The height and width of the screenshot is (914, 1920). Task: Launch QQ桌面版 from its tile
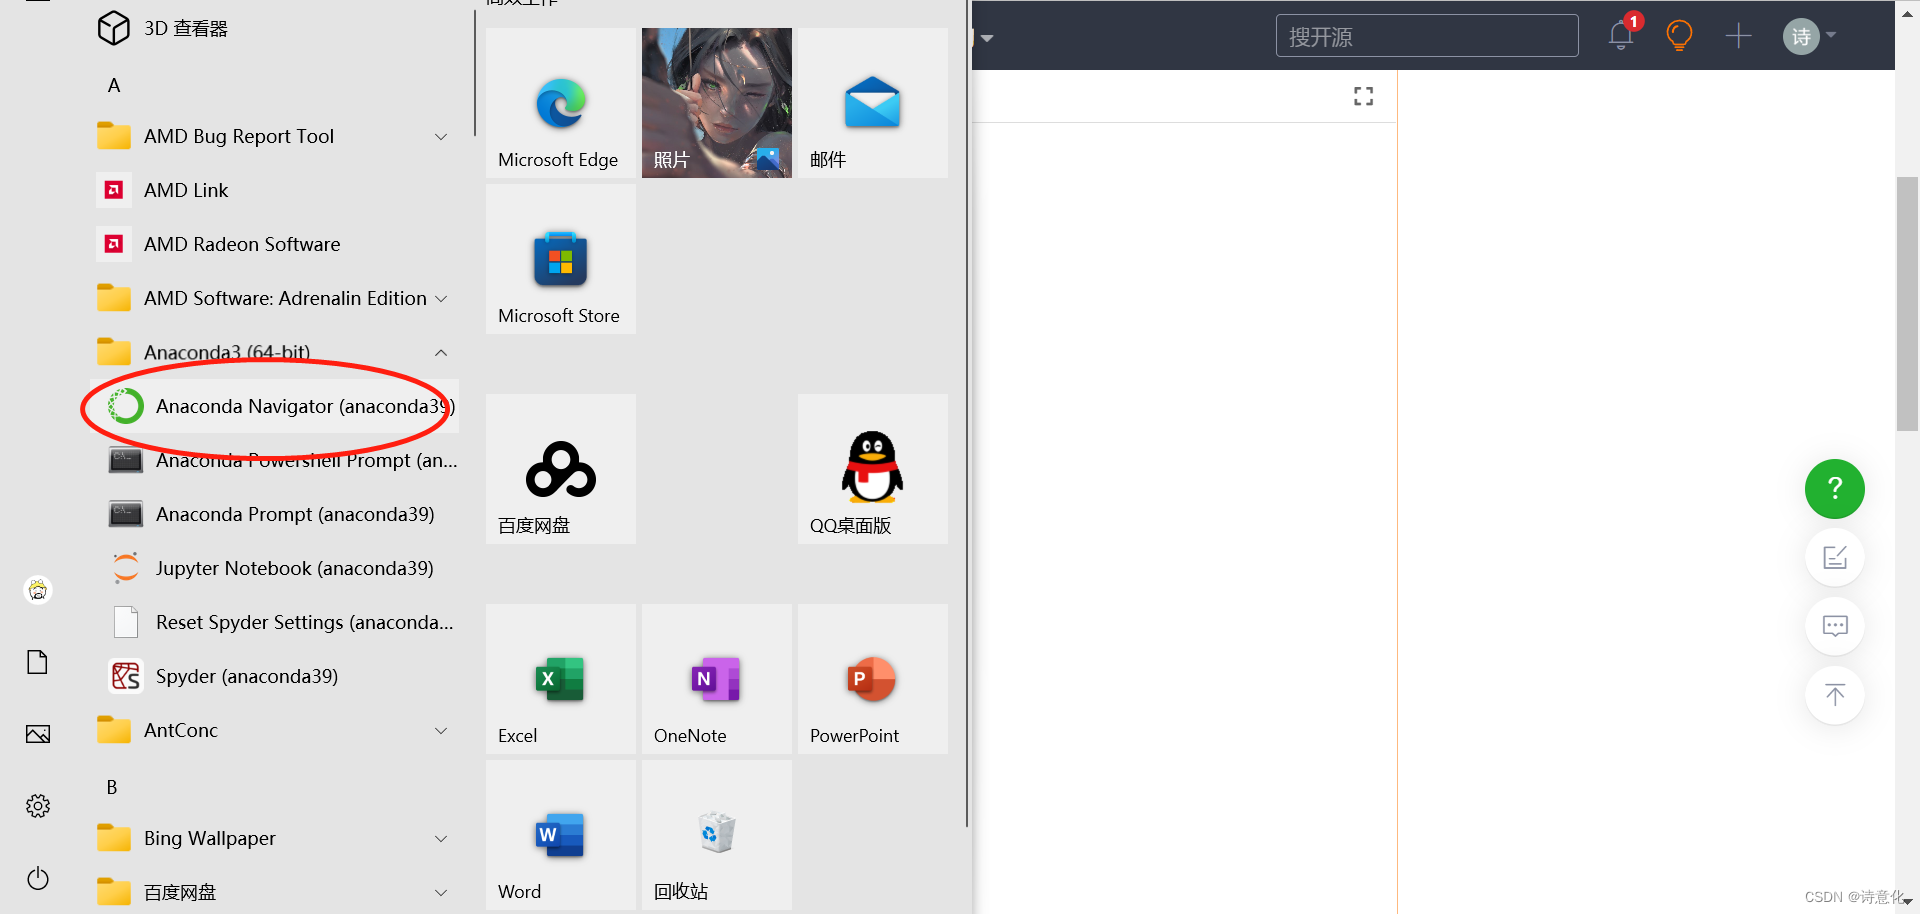coord(871,468)
